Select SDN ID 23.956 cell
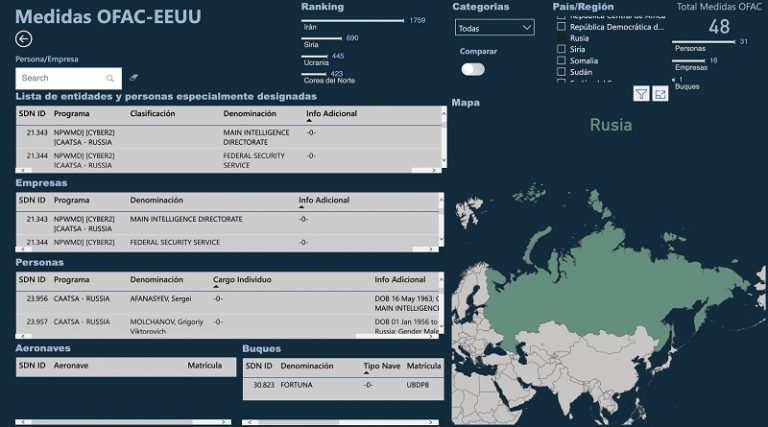Screen dimensions: 768x427 37,299
